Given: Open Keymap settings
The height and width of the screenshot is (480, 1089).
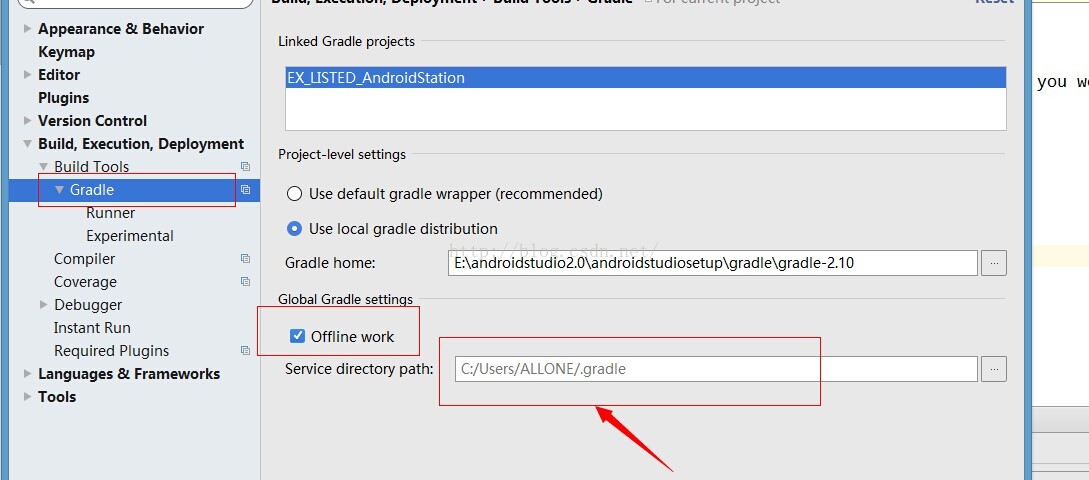Looking at the screenshot, I should [66, 51].
